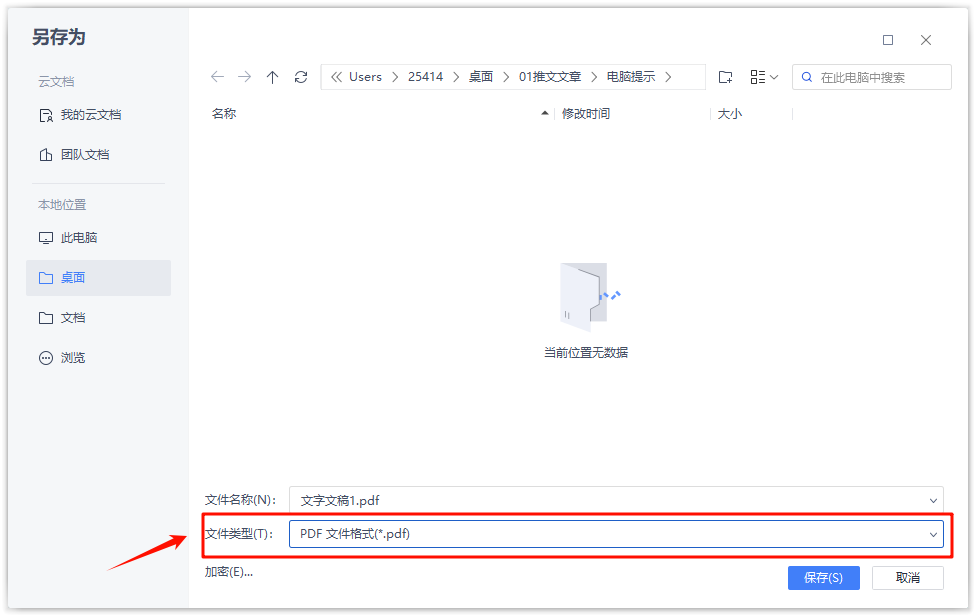Sort files by the 修改时间 column
The image size is (976, 616).
[x=586, y=114]
